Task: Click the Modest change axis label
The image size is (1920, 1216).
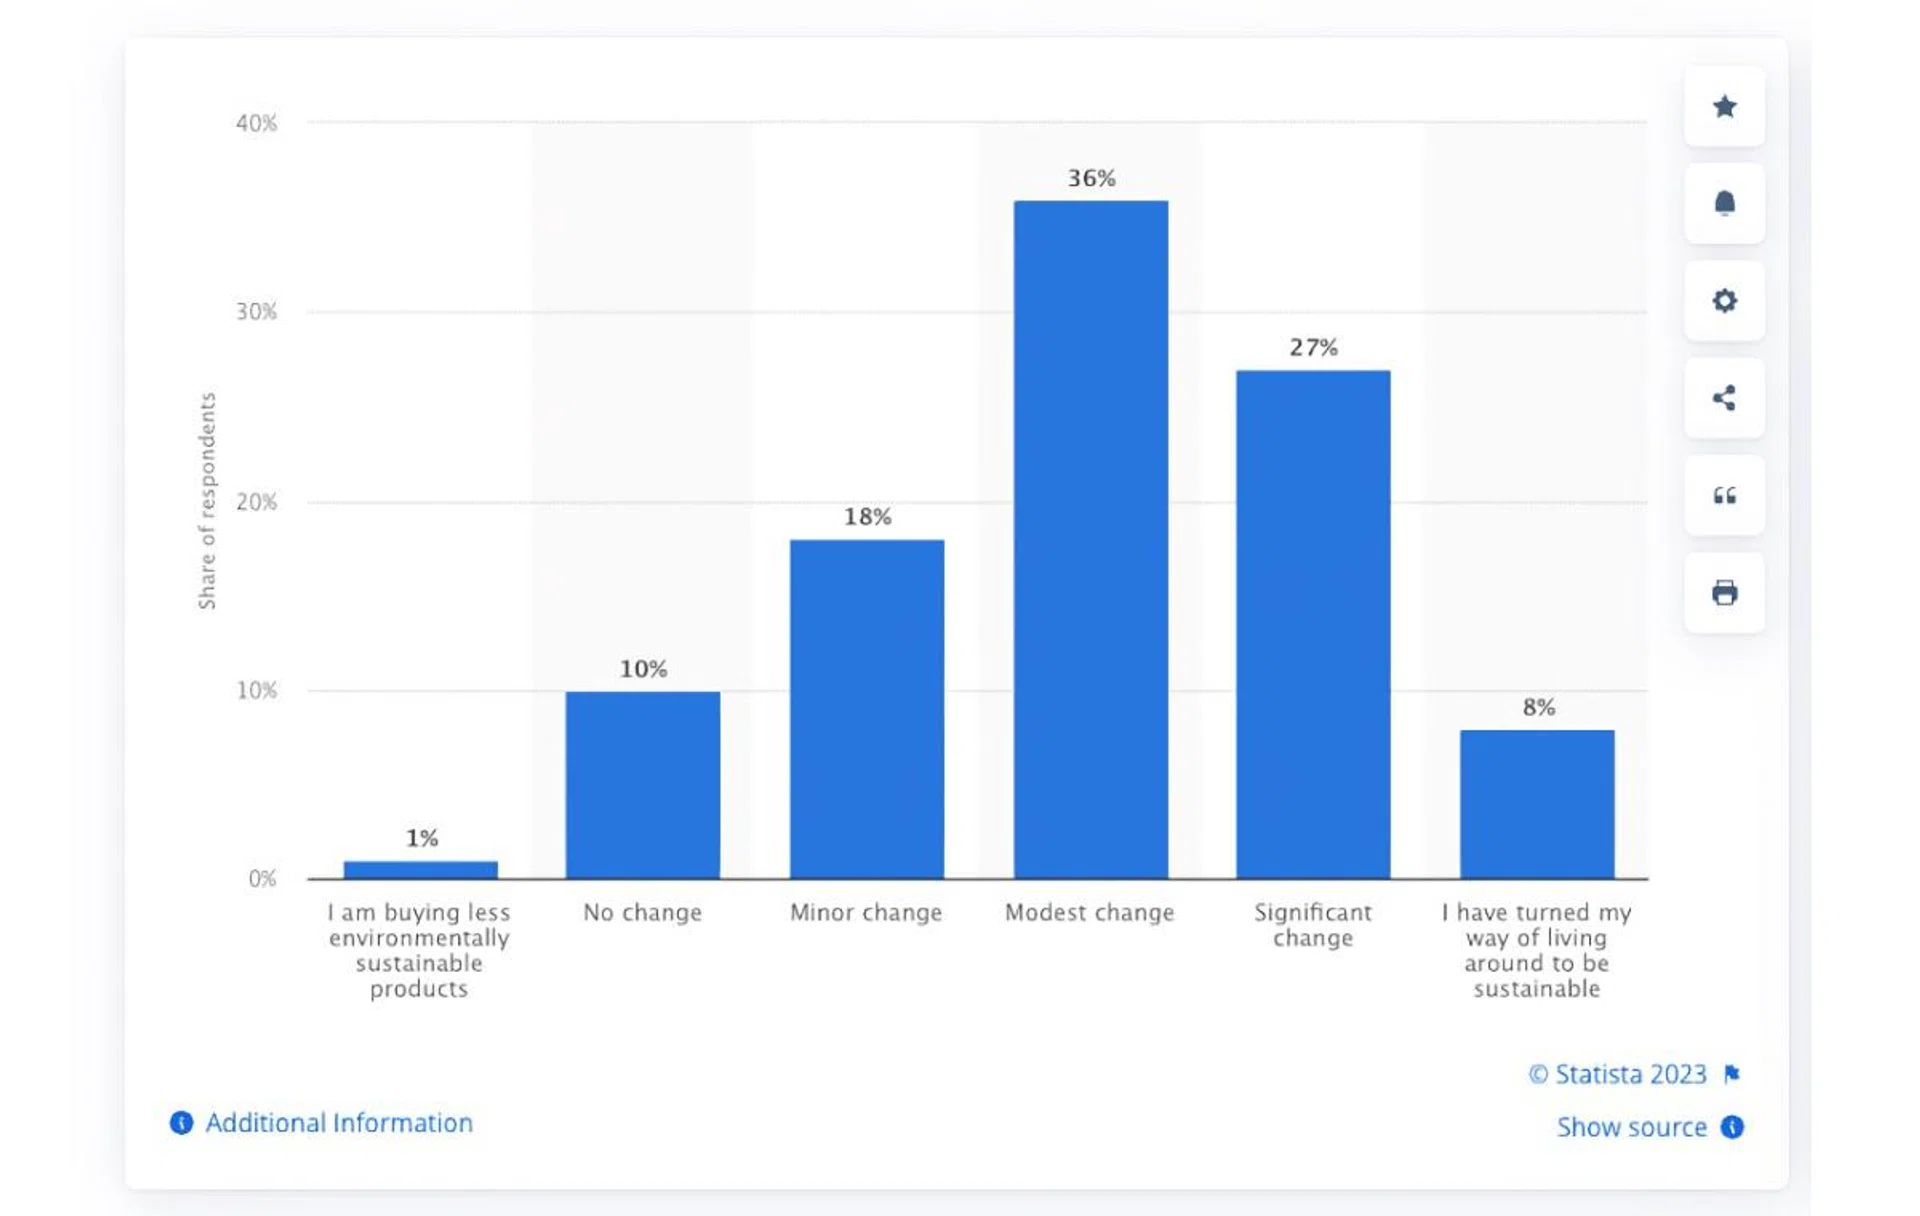Action: (x=1089, y=912)
